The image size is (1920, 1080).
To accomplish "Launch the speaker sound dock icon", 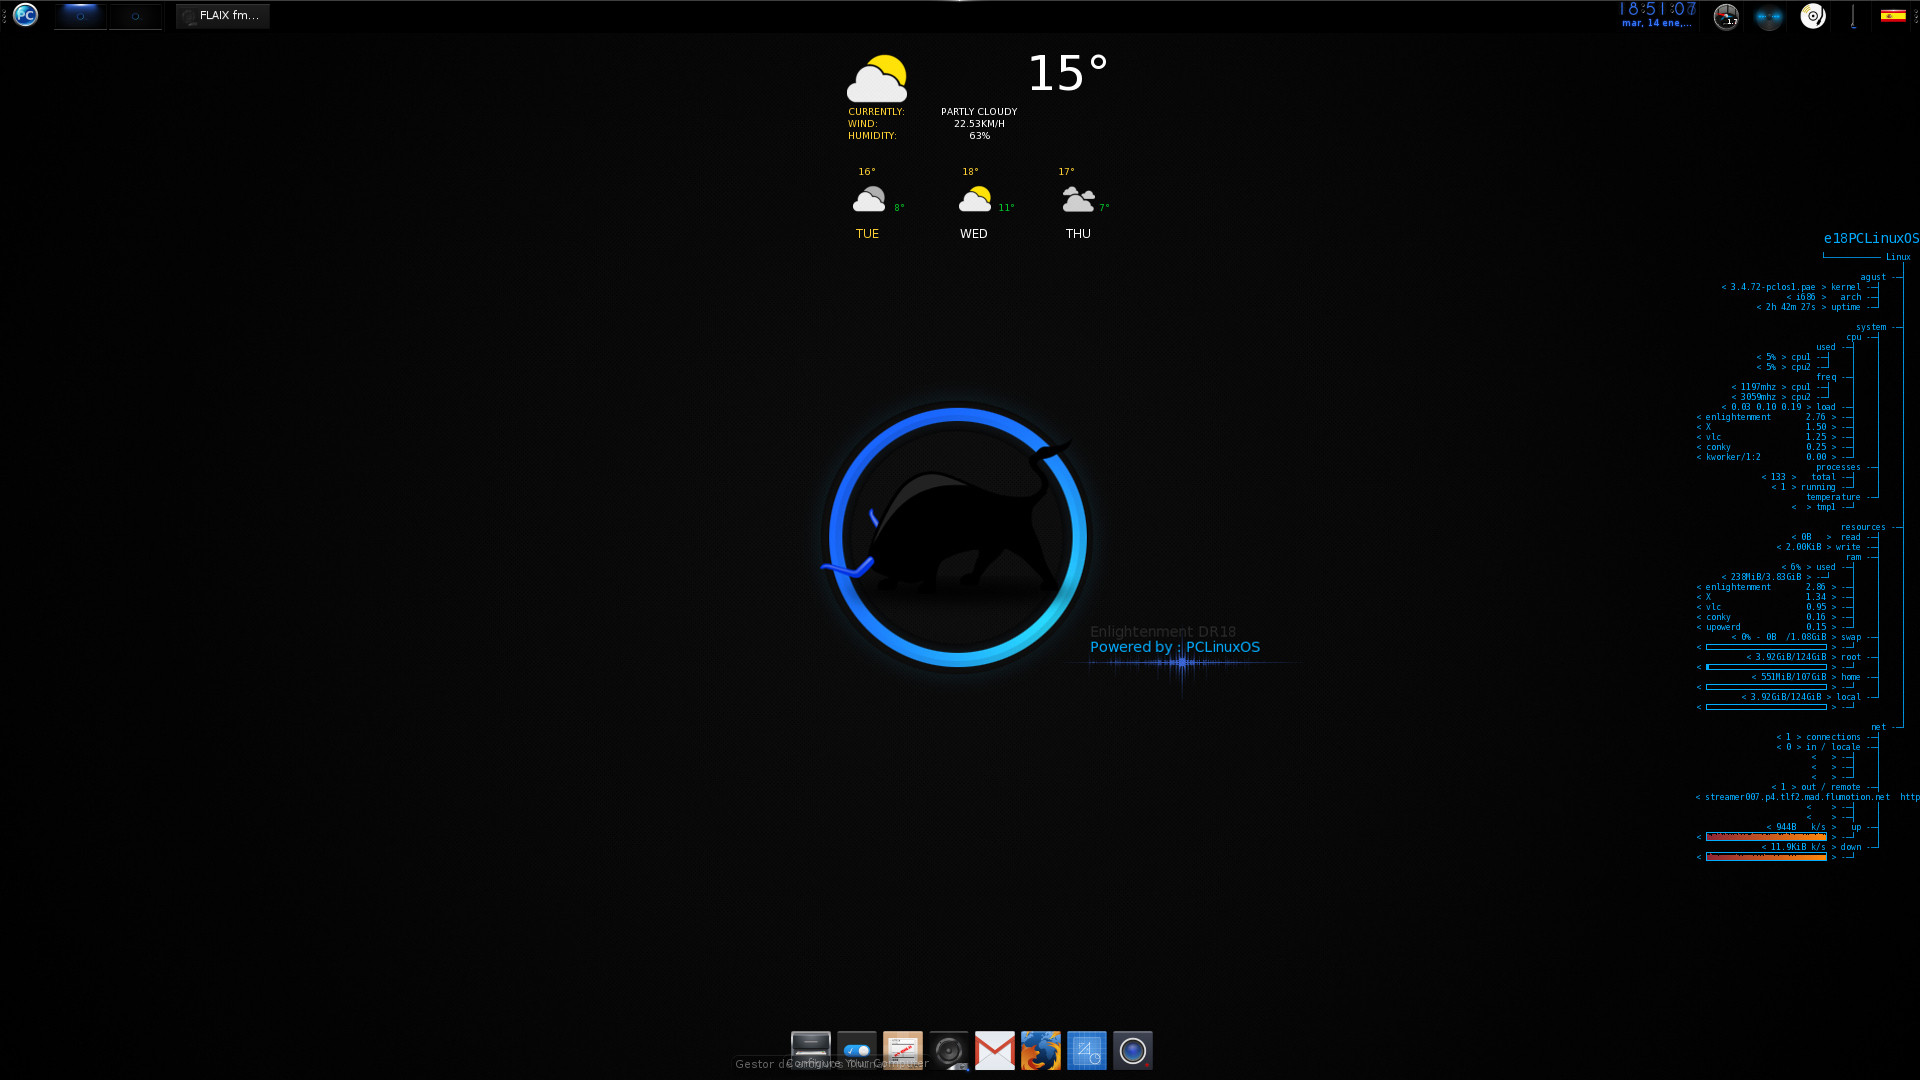I will 949,1050.
